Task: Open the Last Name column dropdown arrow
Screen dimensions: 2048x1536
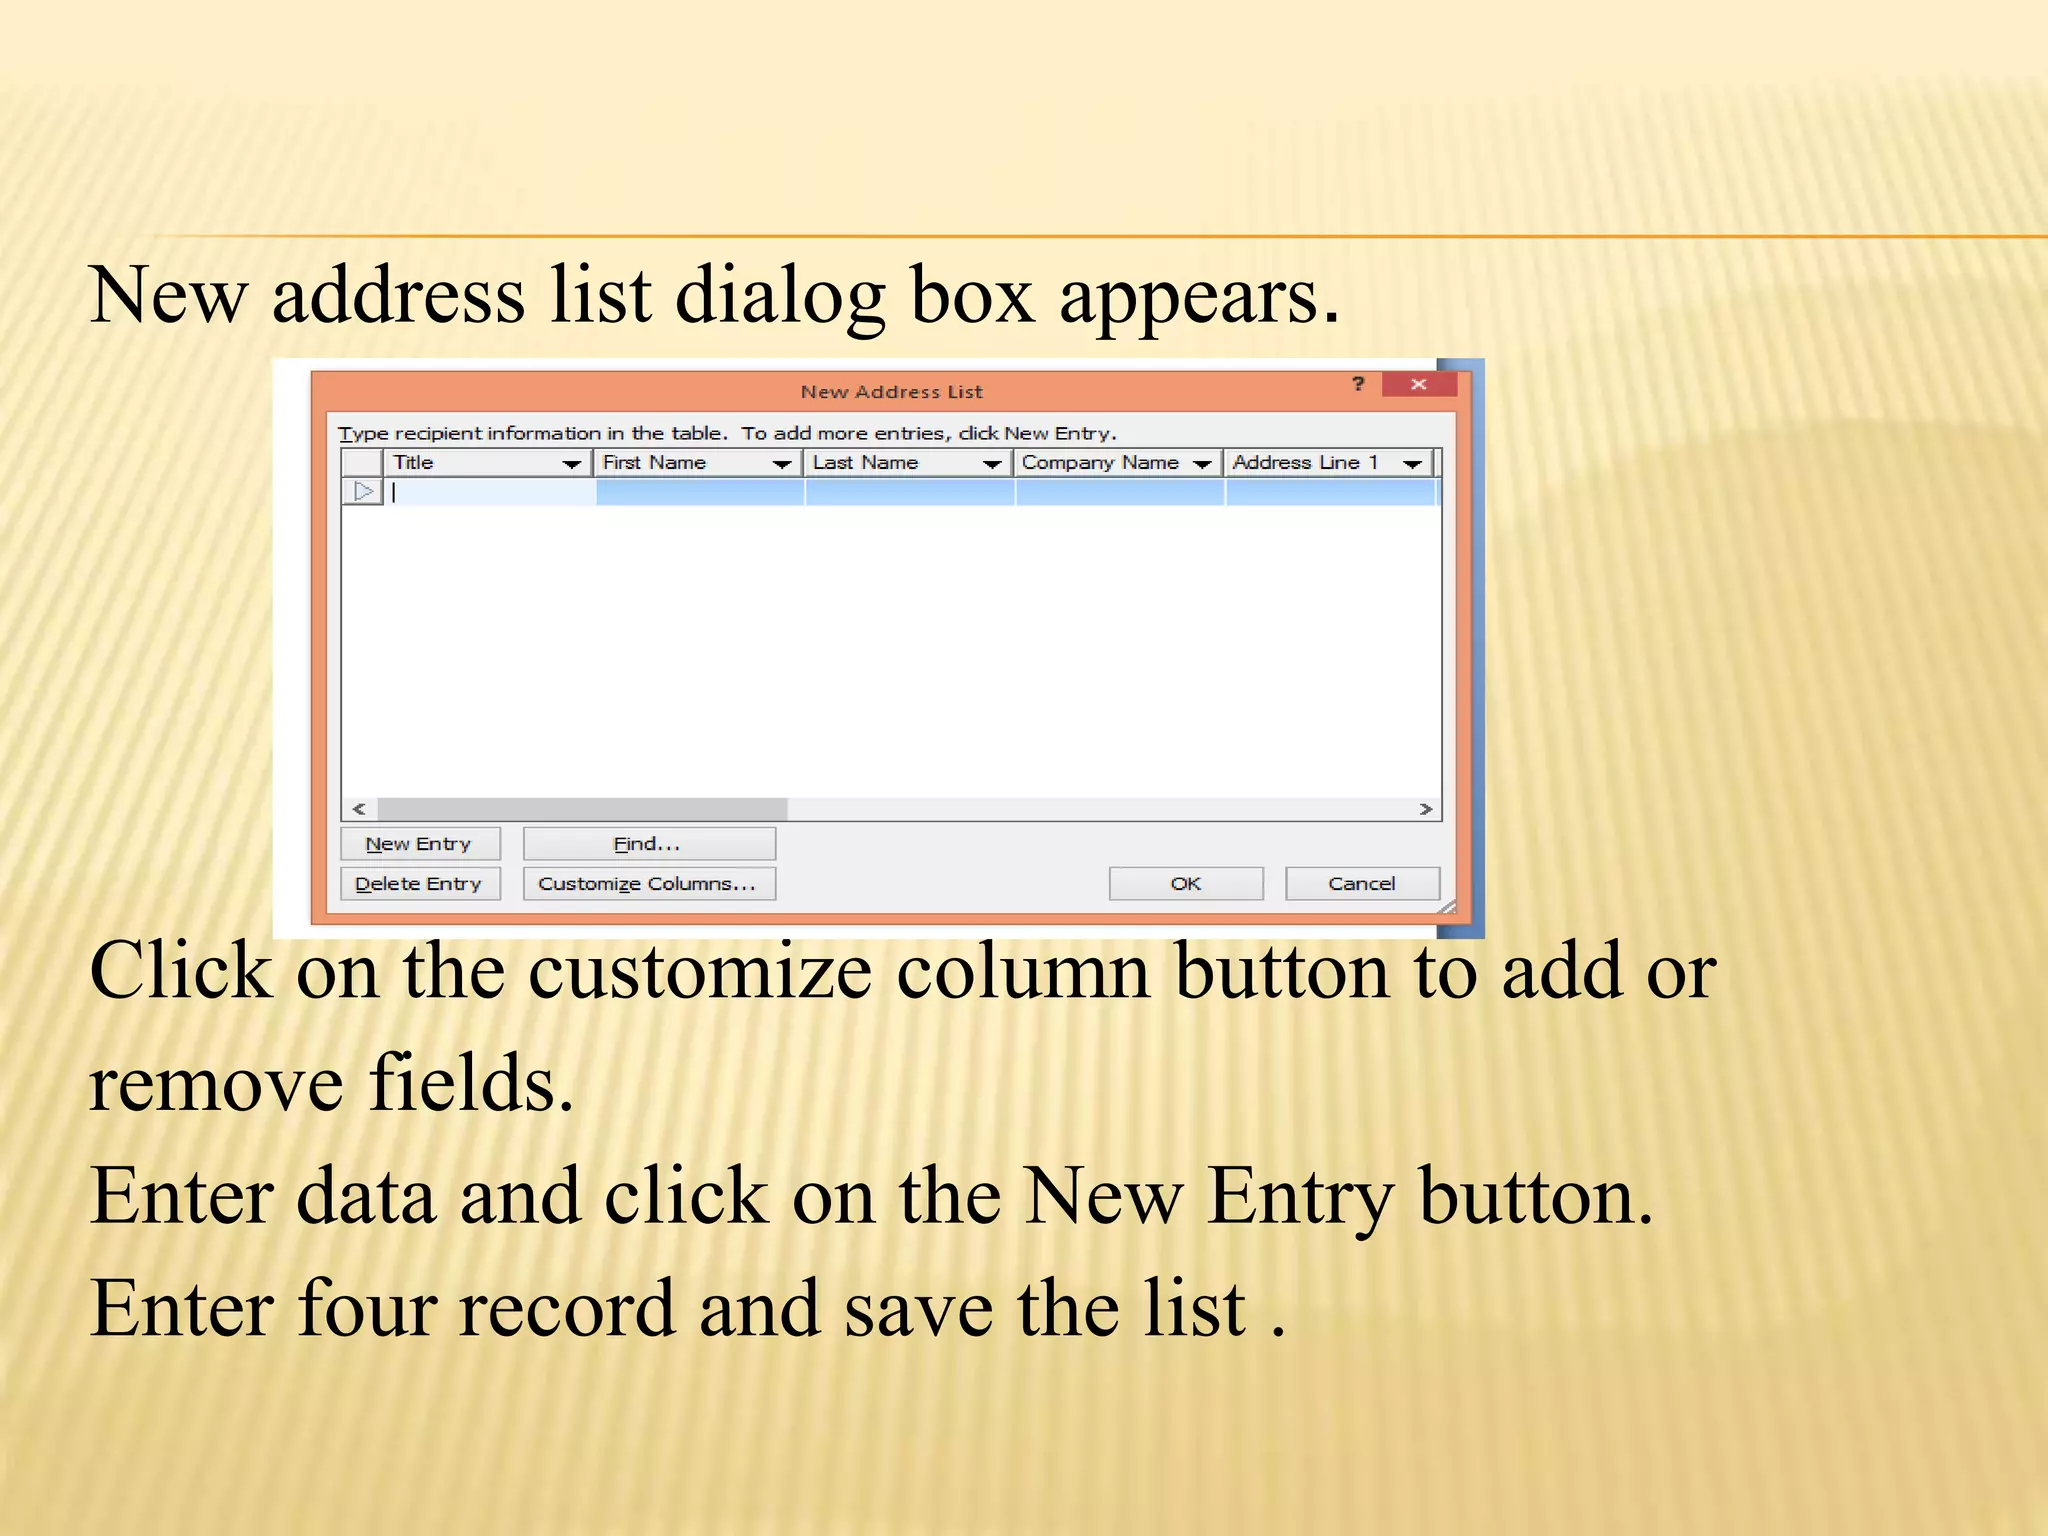Action: coord(992,464)
